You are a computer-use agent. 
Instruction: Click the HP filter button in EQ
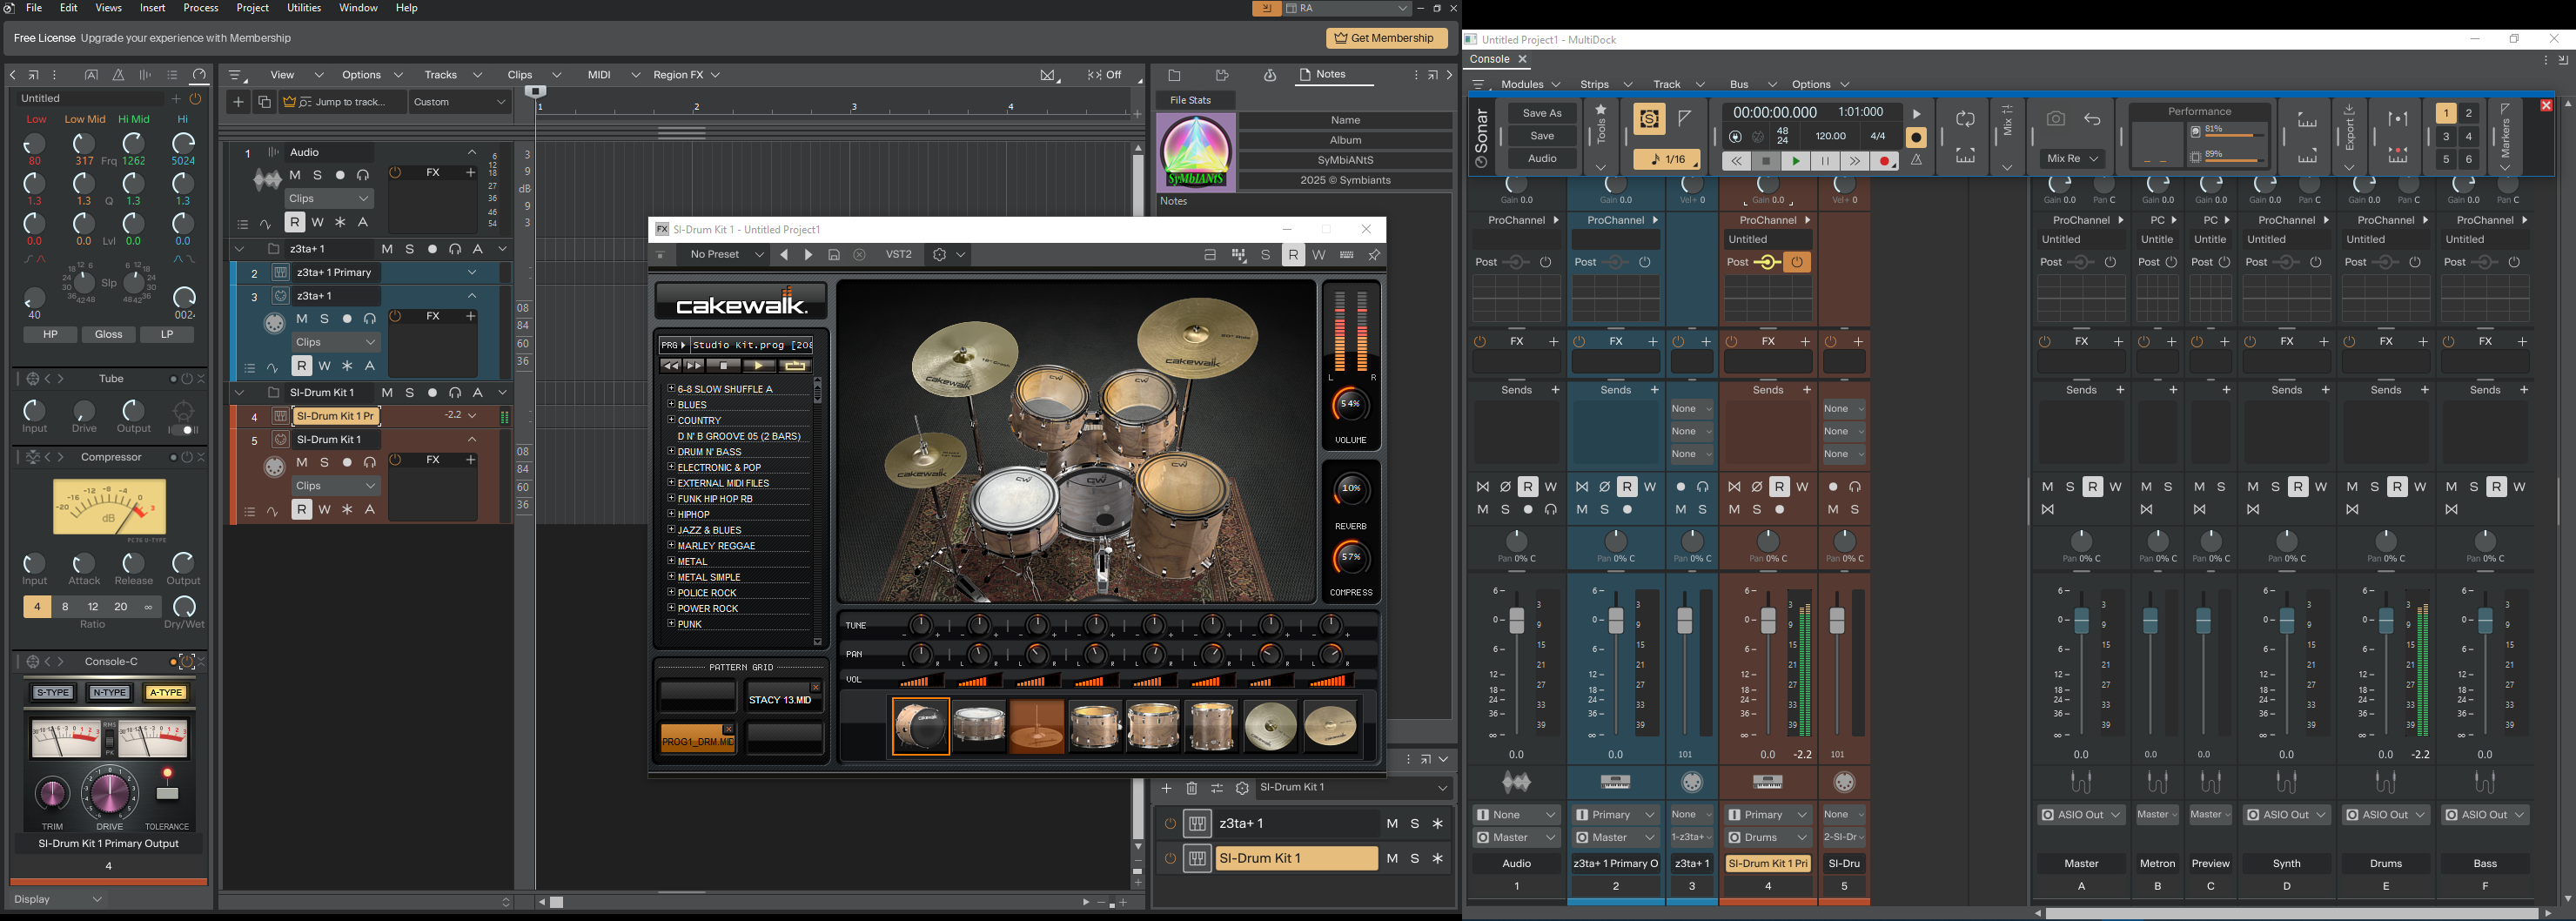click(51, 335)
